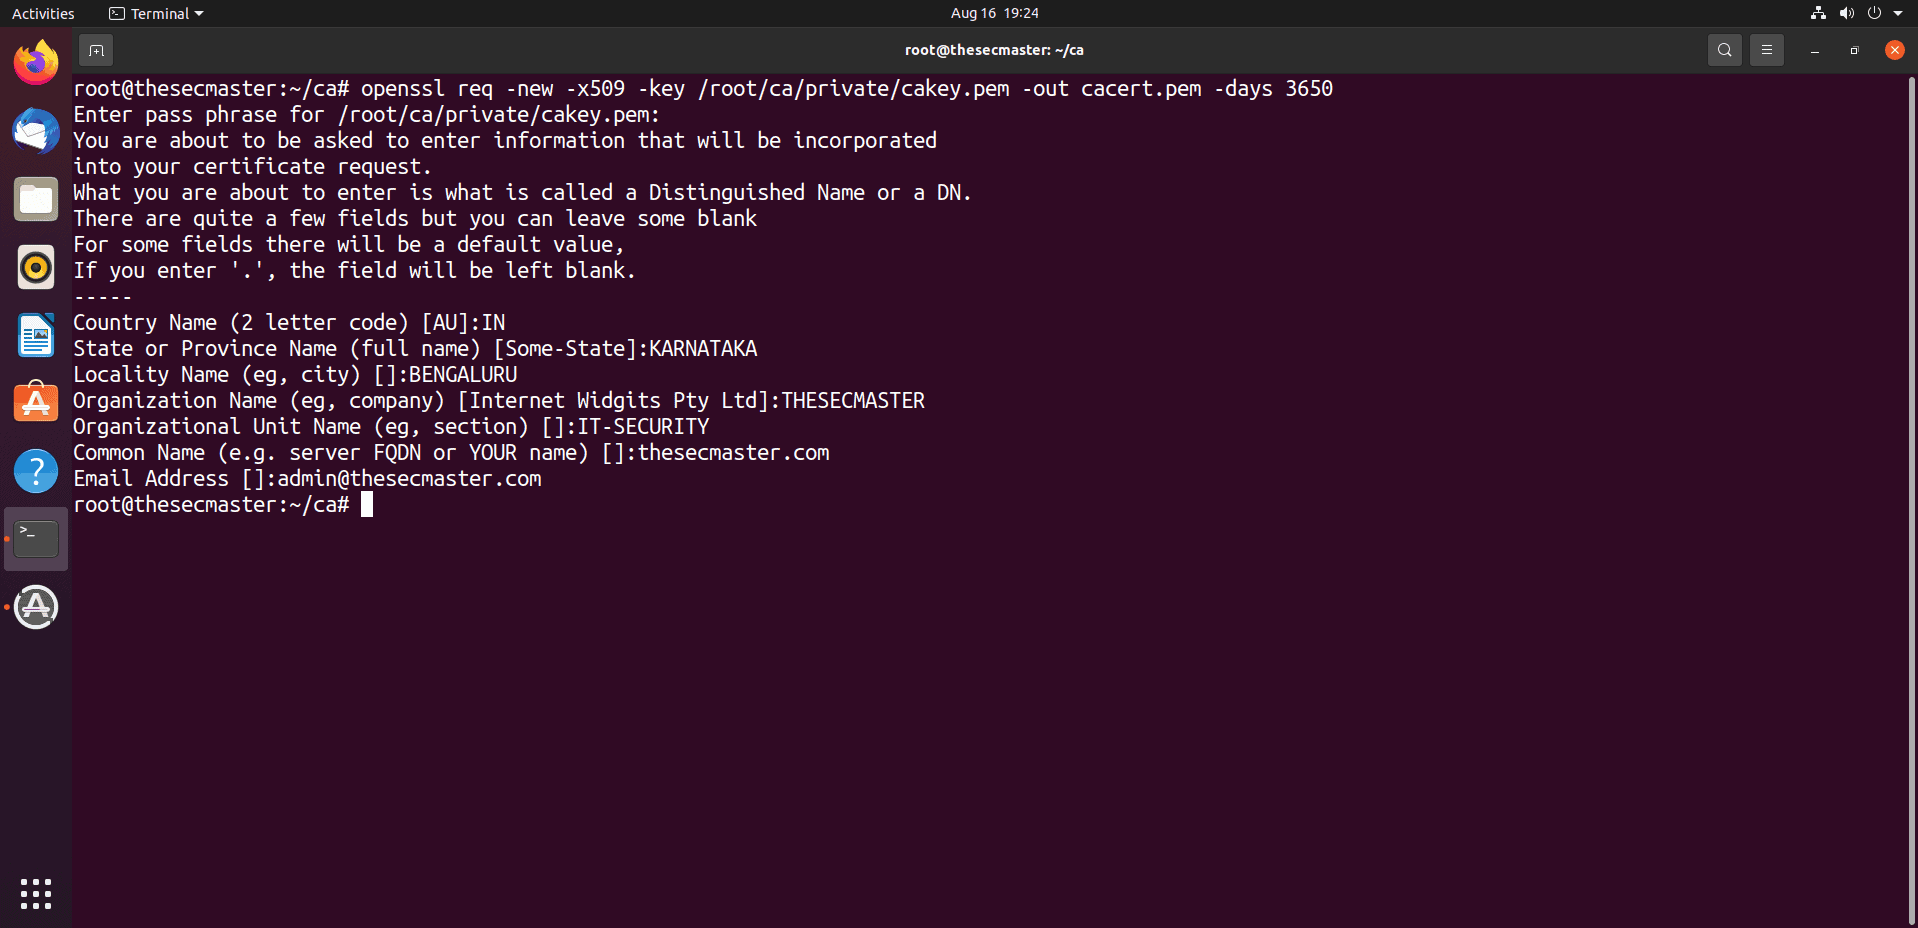1918x928 pixels.
Task: Open LibreOffice Writer from dock
Action: [x=36, y=335]
